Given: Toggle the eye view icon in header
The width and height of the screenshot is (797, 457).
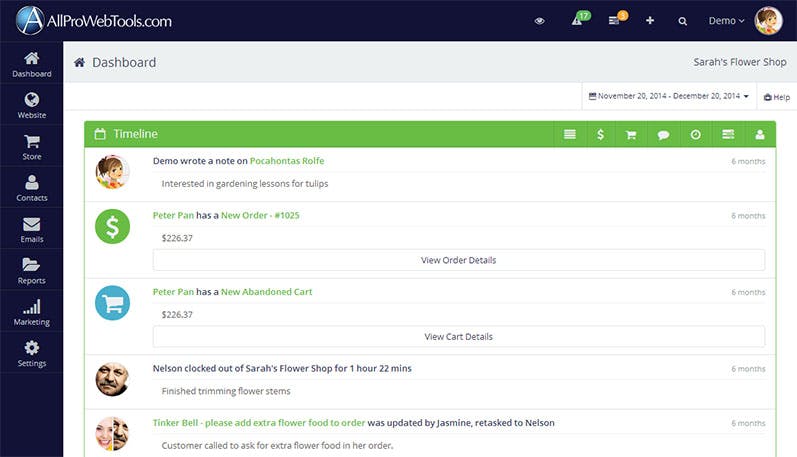Looking at the screenshot, I should 539,21.
